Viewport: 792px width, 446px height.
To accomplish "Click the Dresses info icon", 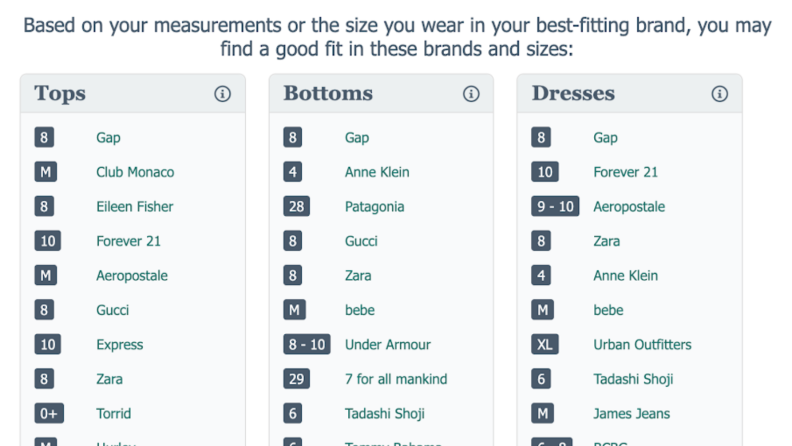I will coord(719,93).
